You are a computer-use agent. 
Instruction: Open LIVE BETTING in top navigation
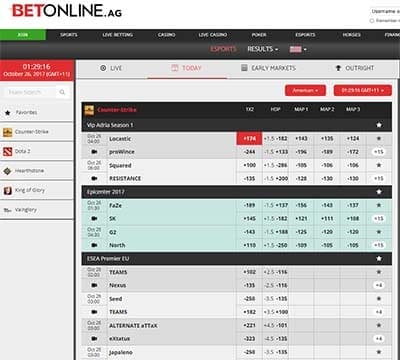pyautogui.click(x=118, y=35)
